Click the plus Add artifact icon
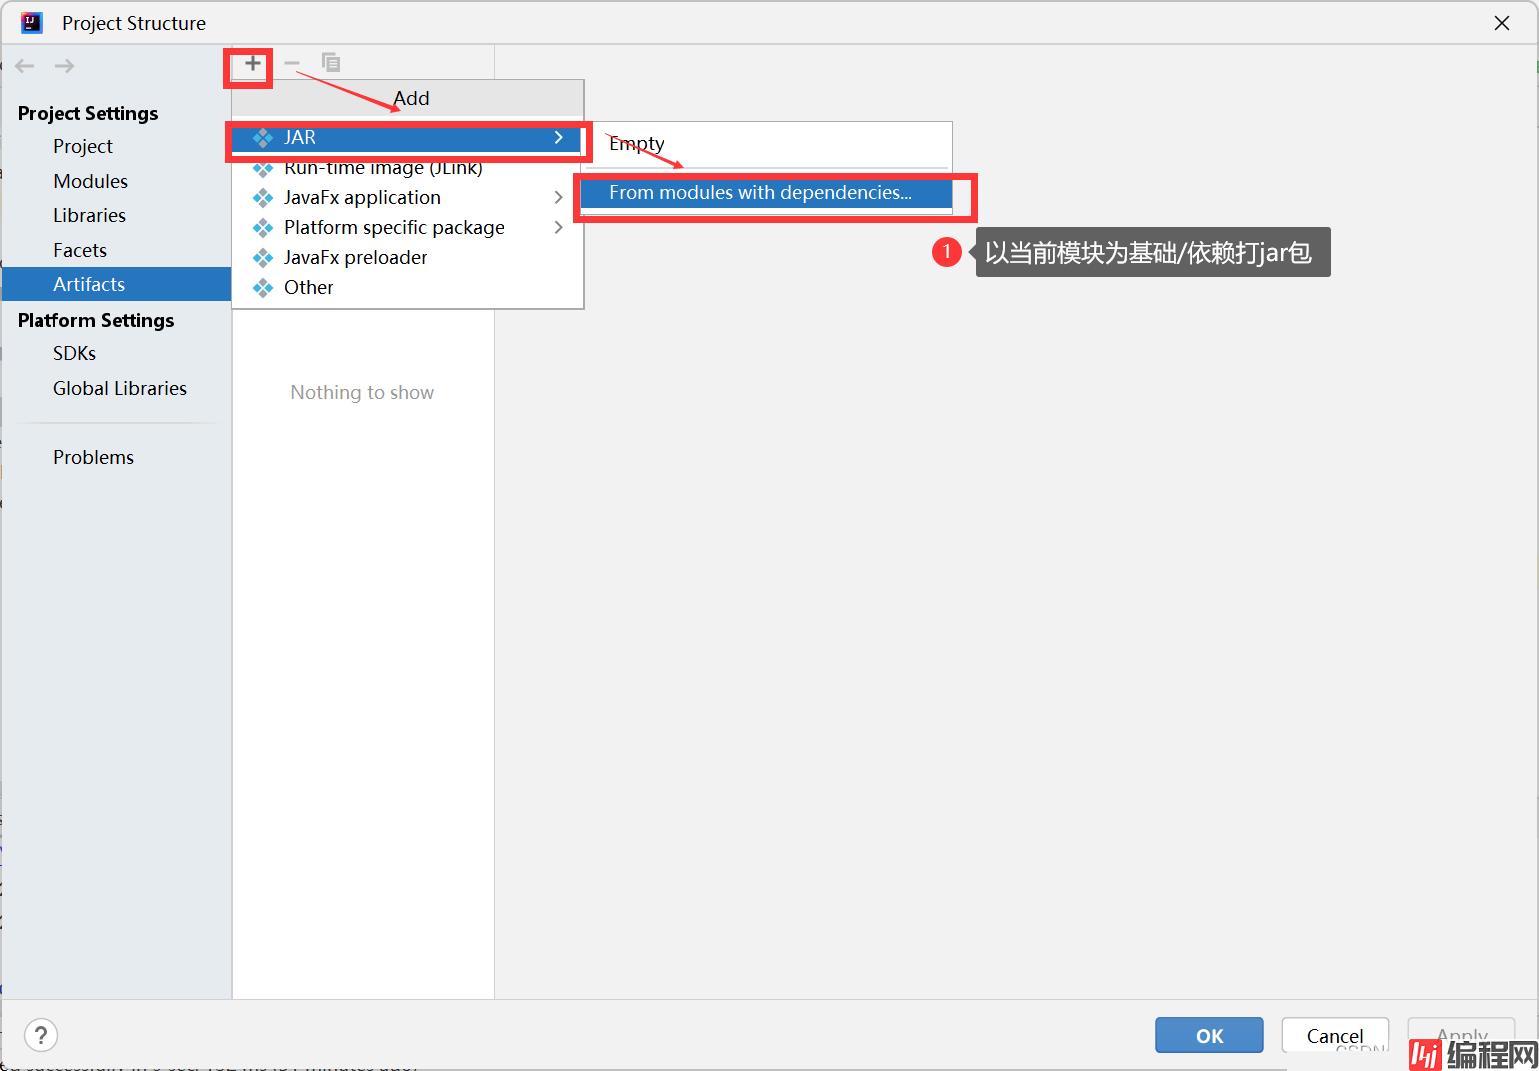This screenshot has width=1539, height=1071. tap(252, 64)
